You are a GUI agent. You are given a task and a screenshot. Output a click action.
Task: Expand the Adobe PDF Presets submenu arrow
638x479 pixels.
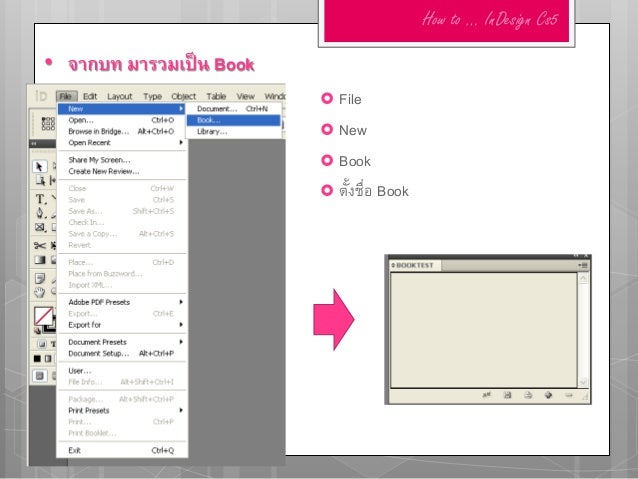(x=181, y=302)
